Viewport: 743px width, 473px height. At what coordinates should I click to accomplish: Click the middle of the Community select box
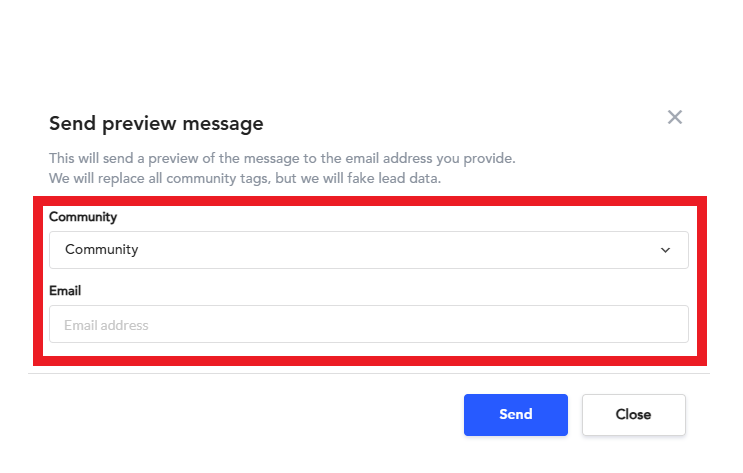(368, 250)
